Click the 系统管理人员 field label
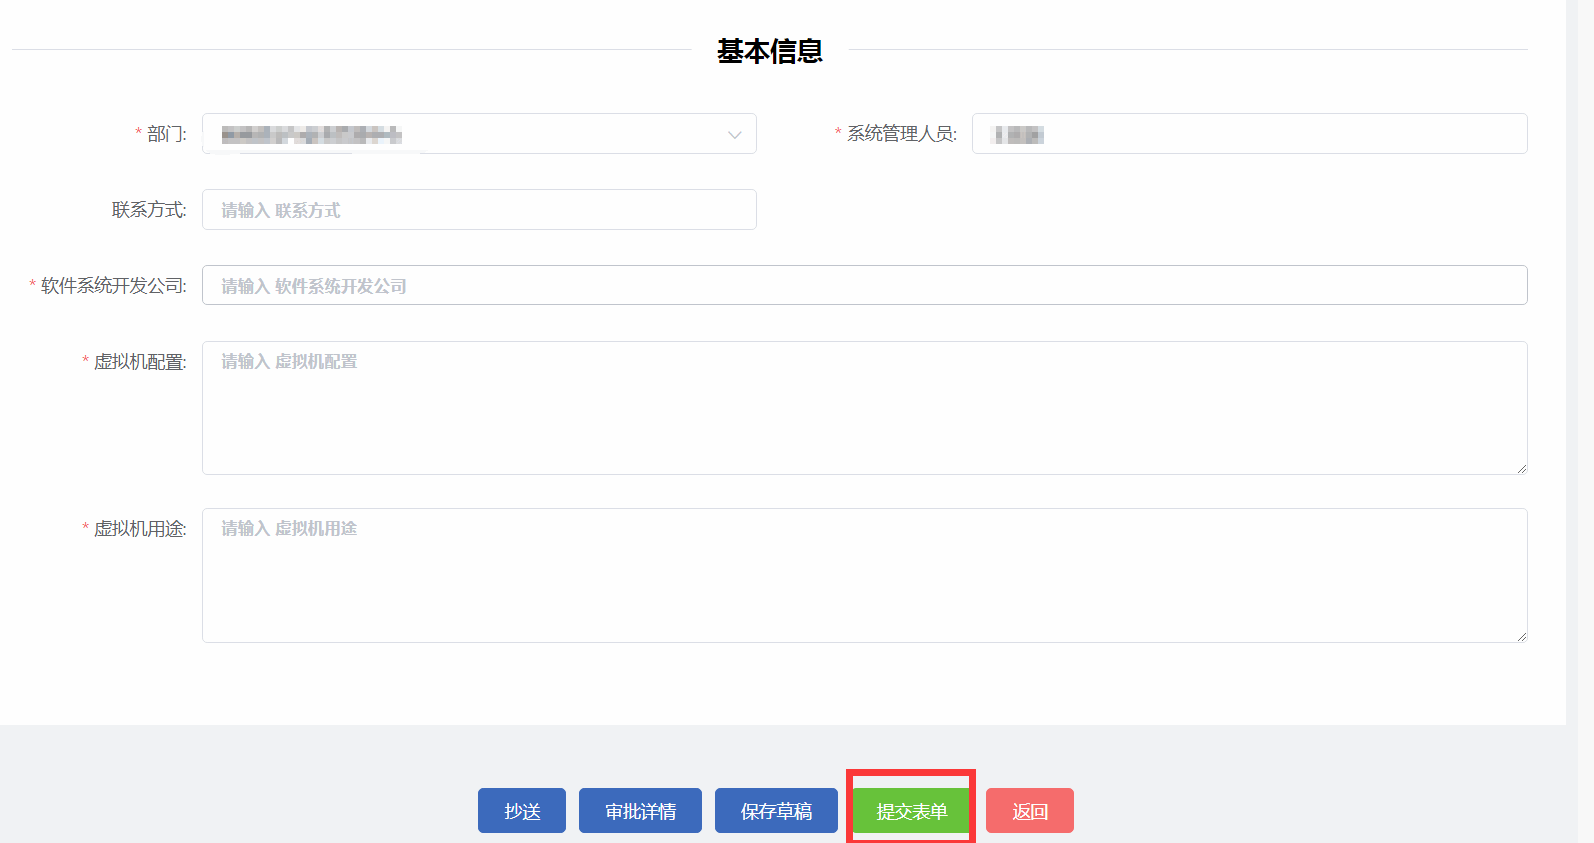Viewport: 1594px width, 843px height. click(x=901, y=134)
